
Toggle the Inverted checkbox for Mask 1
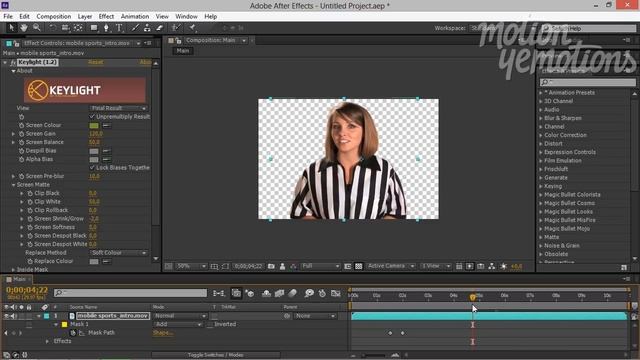pos(210,324)
